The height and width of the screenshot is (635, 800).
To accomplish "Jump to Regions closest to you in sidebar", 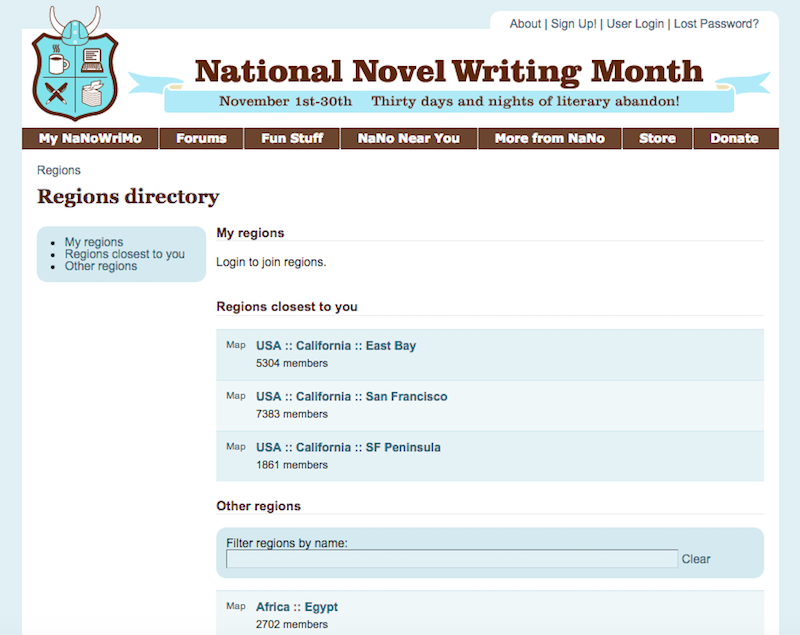I will click(x=124, y=254).
